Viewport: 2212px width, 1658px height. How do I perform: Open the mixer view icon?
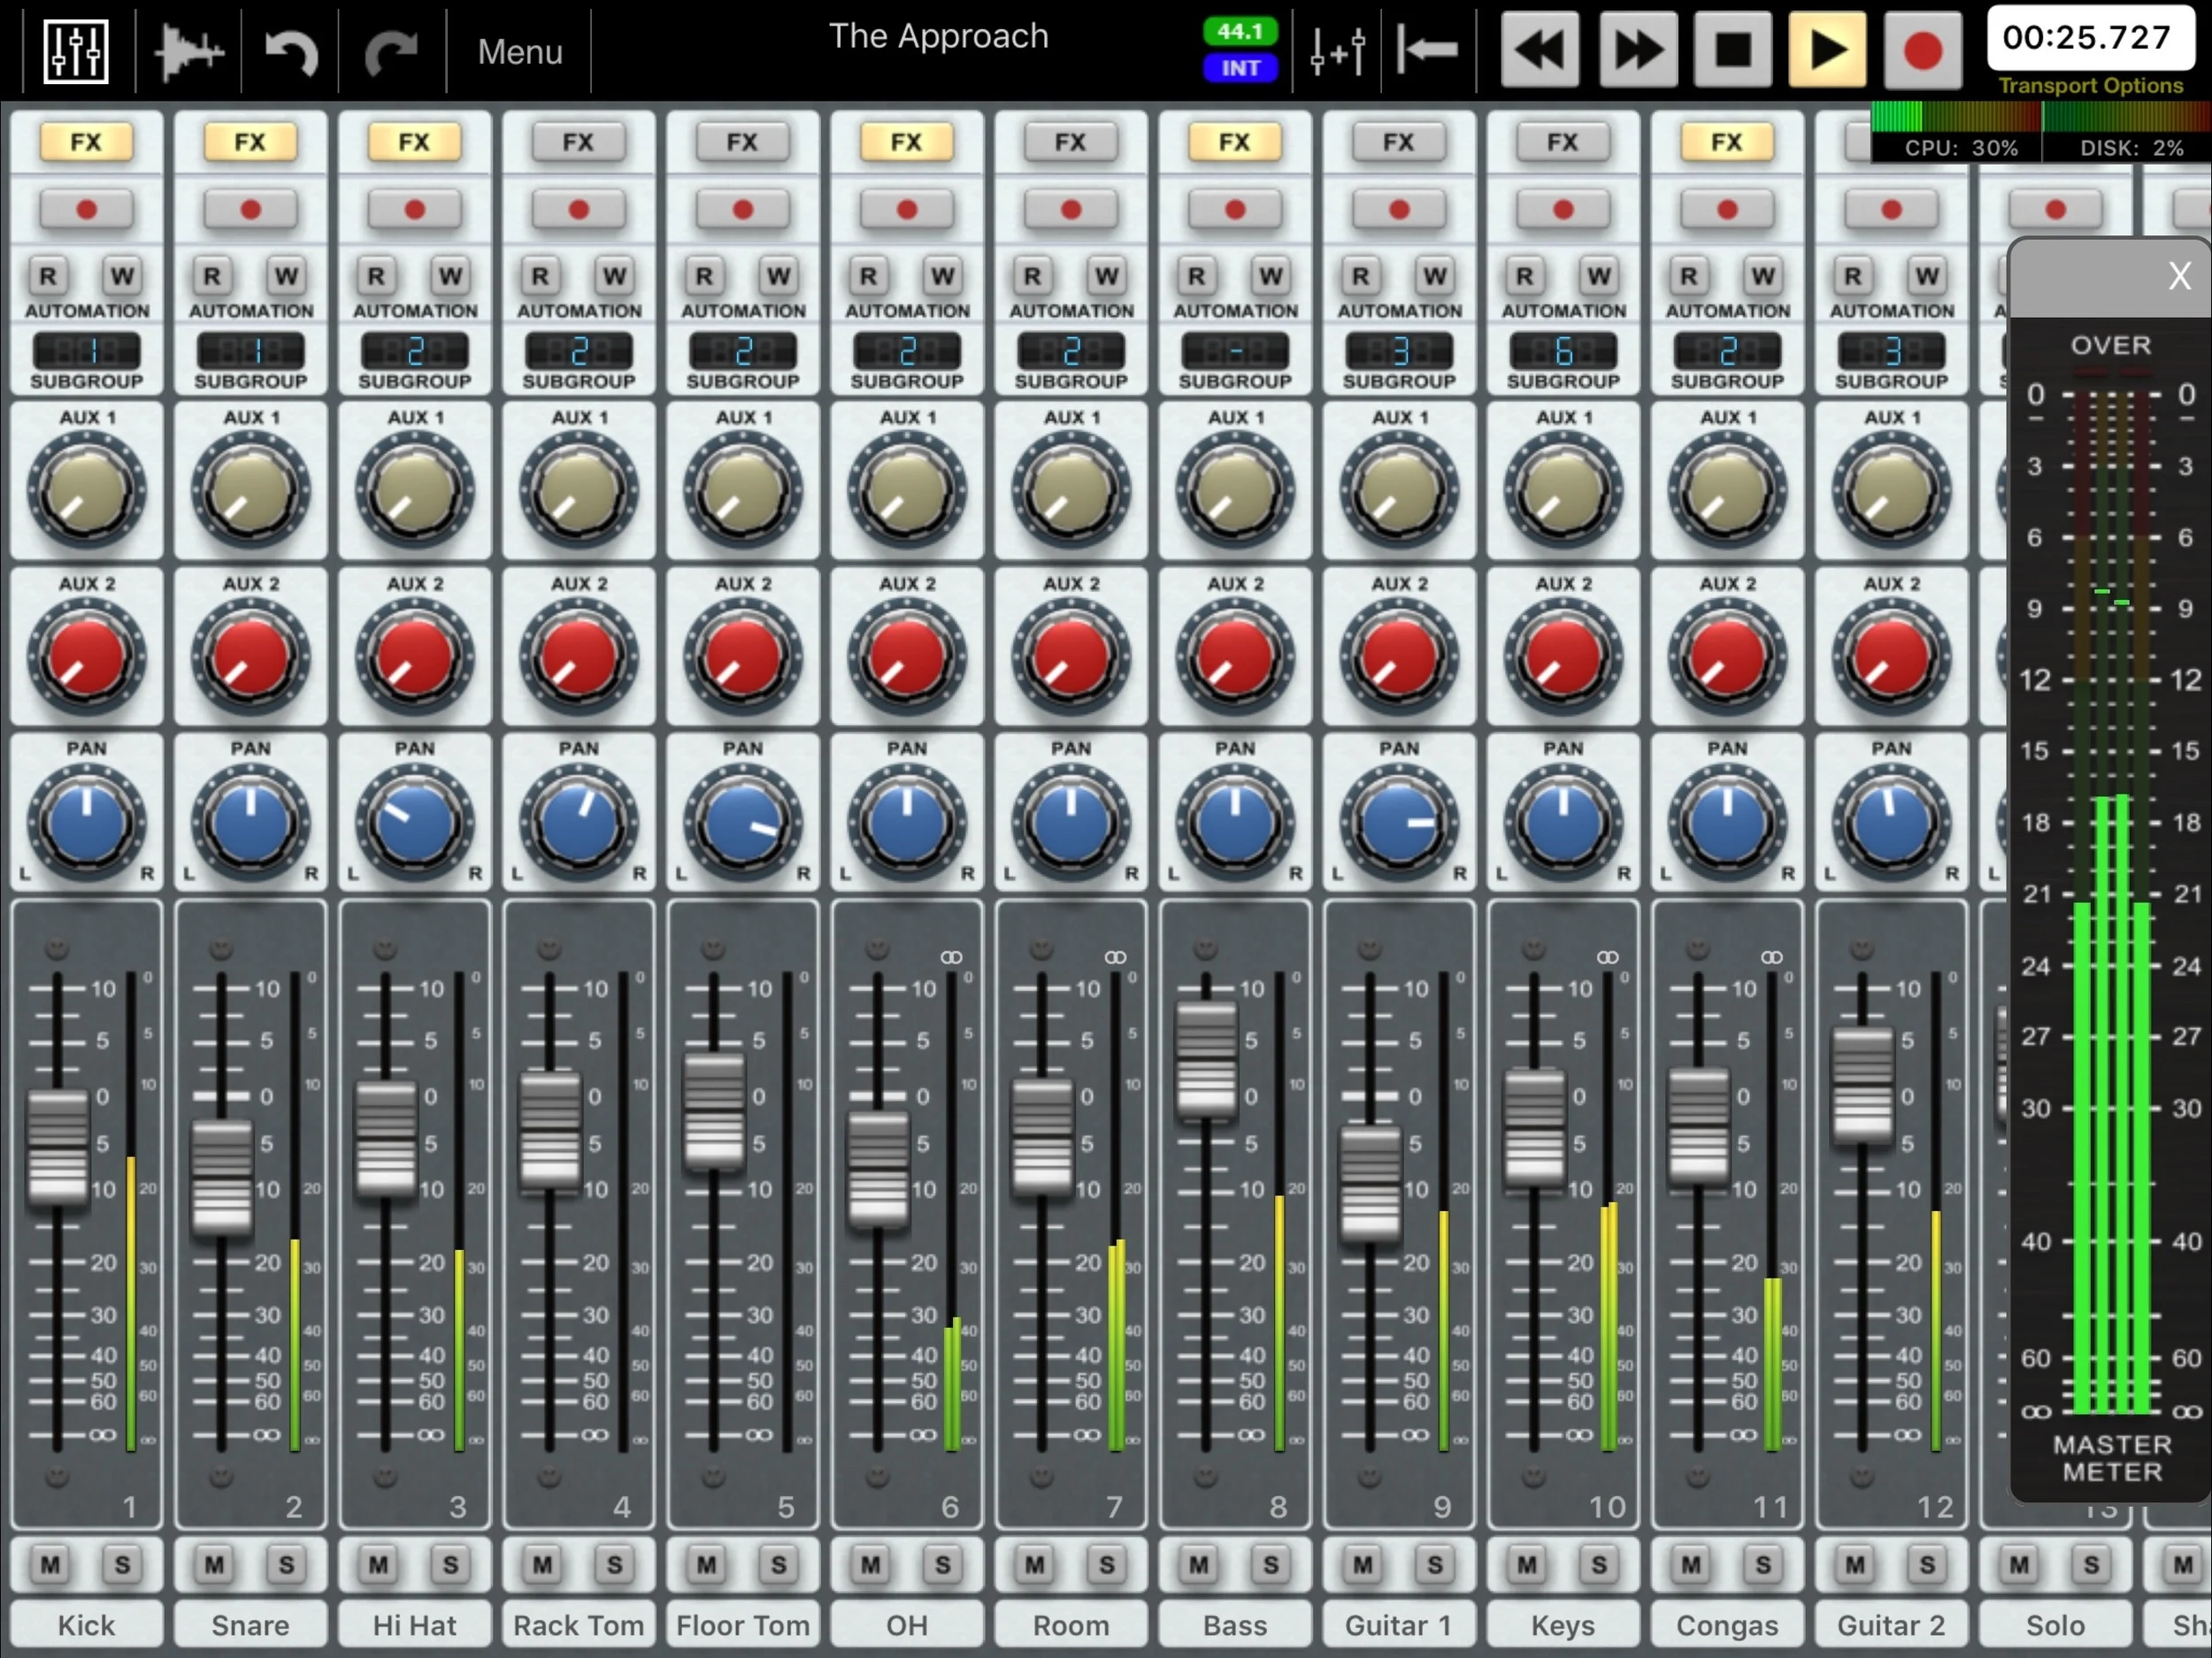click(76, 51)
